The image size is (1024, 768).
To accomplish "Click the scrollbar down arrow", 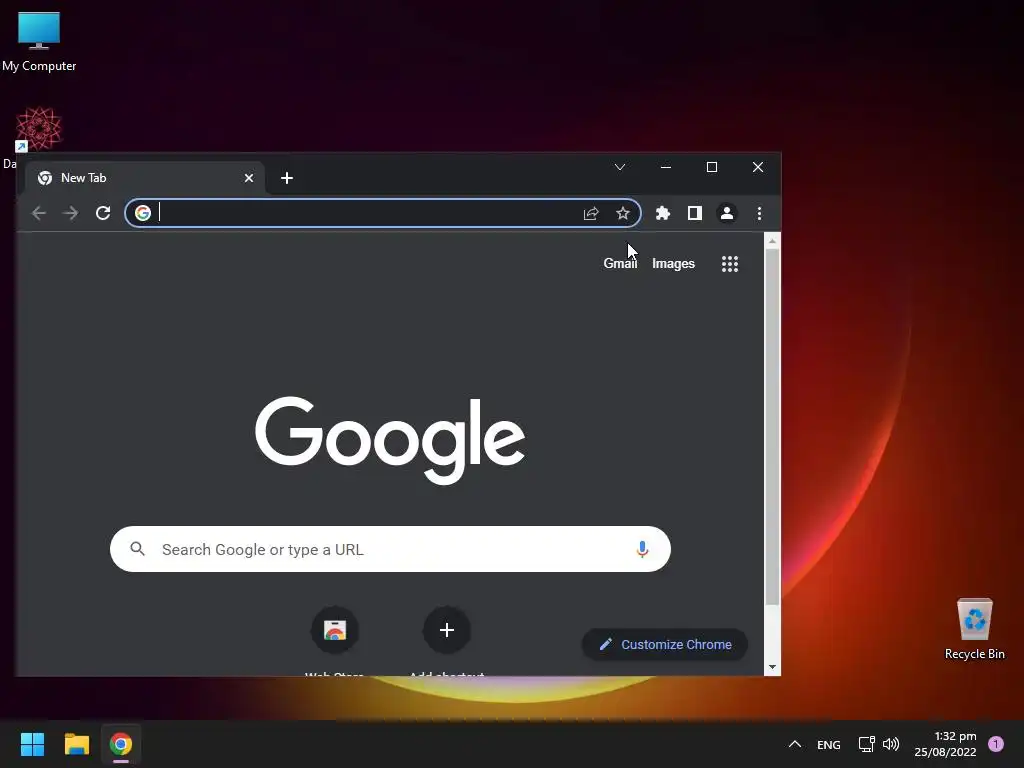I will 773,667.
